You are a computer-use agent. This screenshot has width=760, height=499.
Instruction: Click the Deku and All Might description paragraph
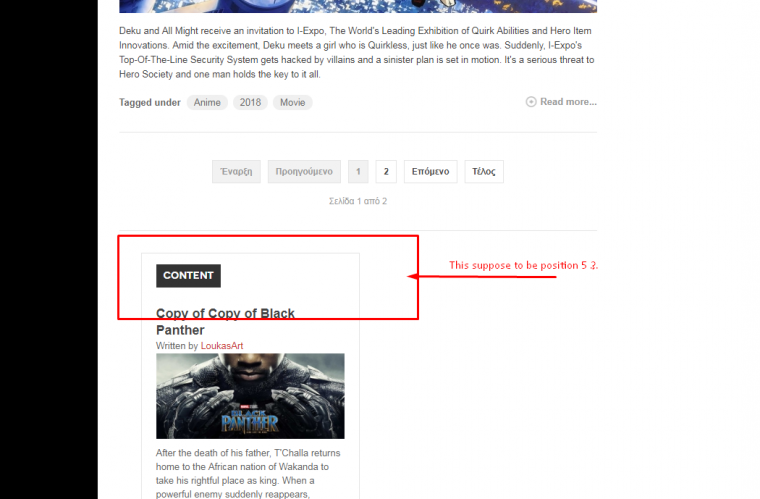(357, 52)
